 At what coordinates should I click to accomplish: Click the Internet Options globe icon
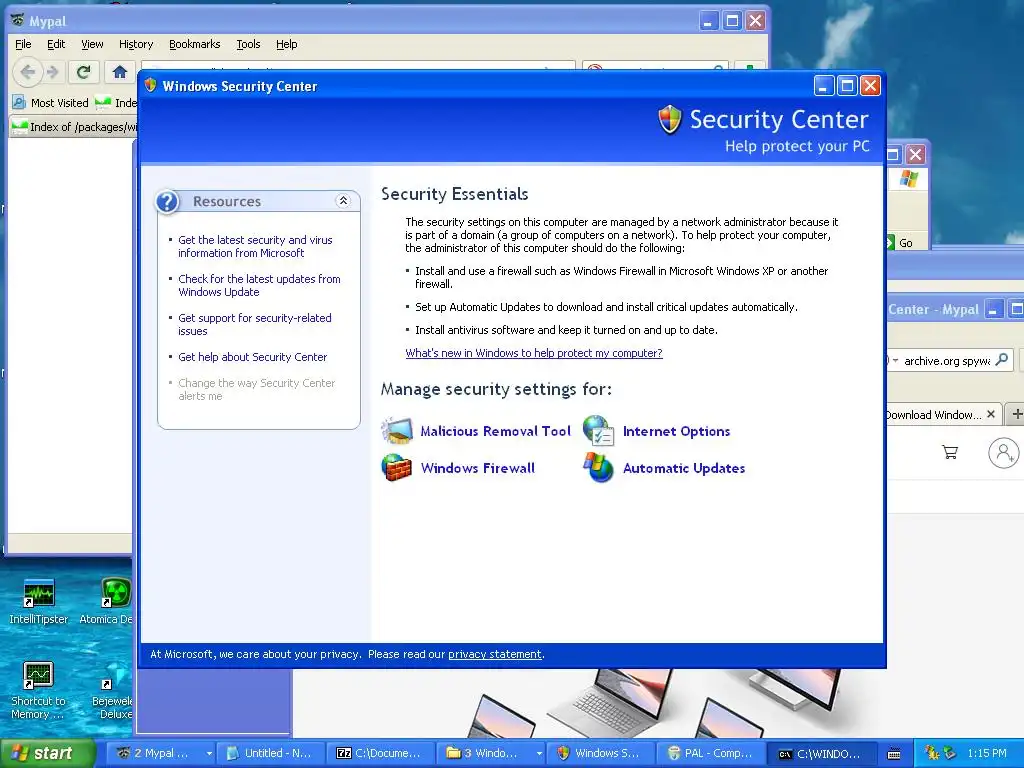(x=598, y=430)
